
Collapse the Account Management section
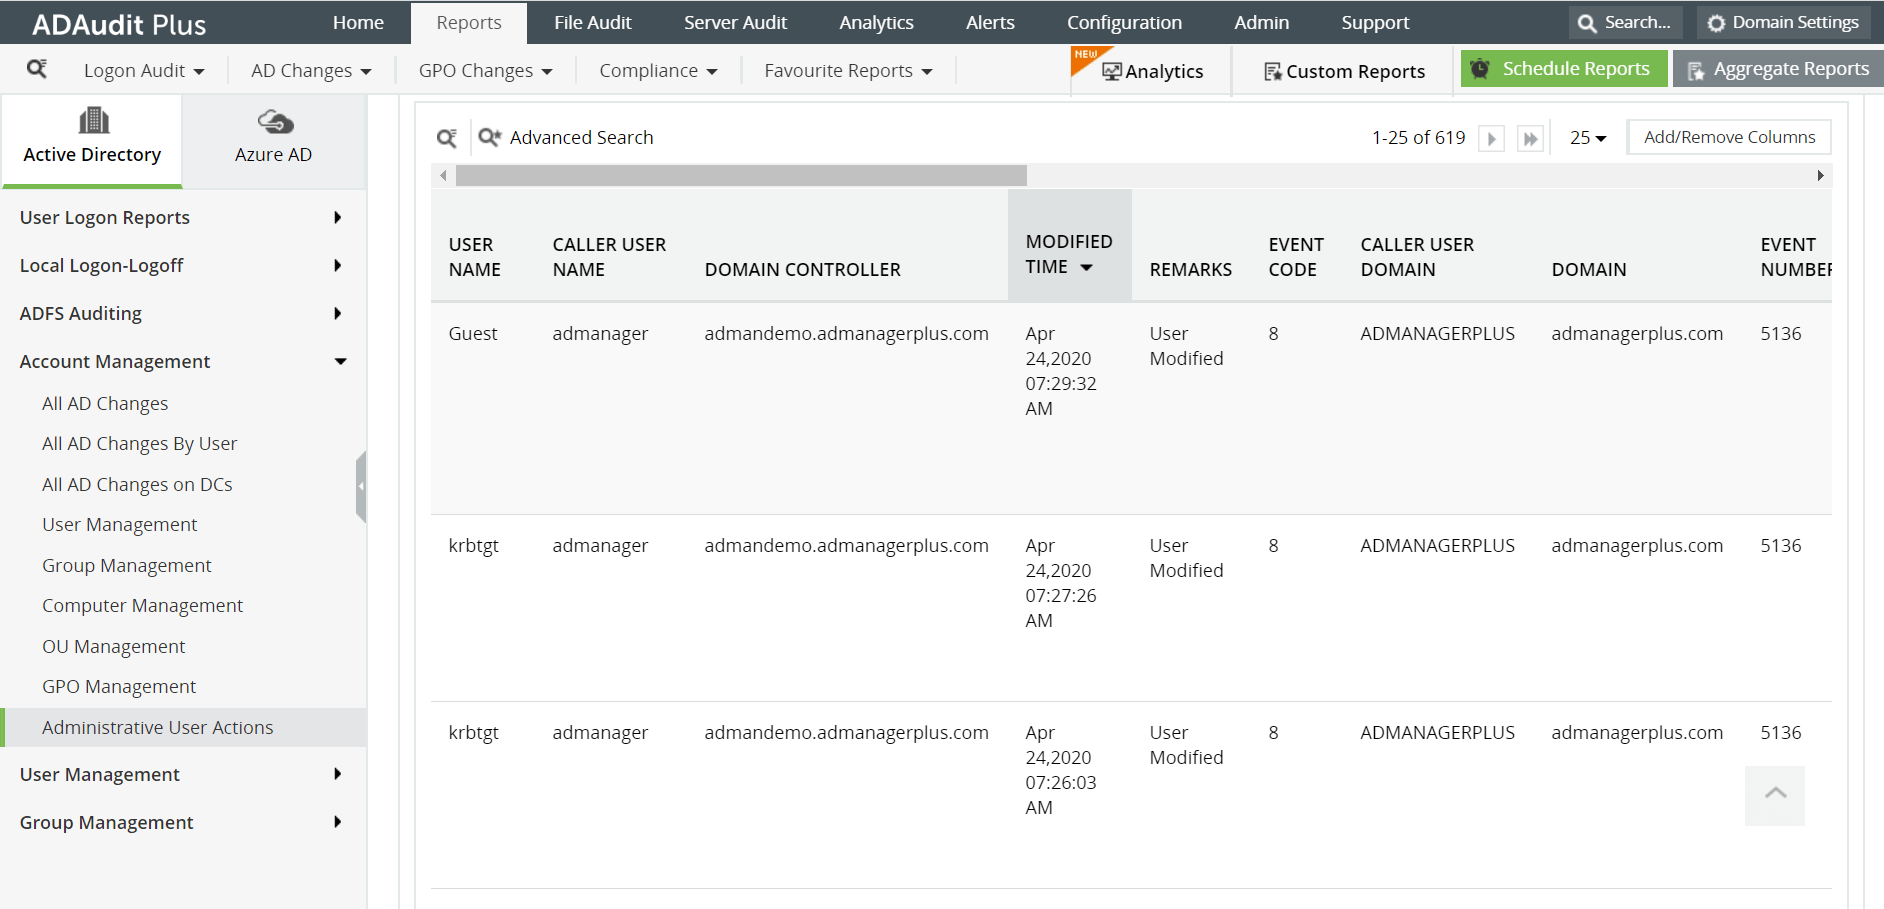pyautogui.click(x=182, y=361)
